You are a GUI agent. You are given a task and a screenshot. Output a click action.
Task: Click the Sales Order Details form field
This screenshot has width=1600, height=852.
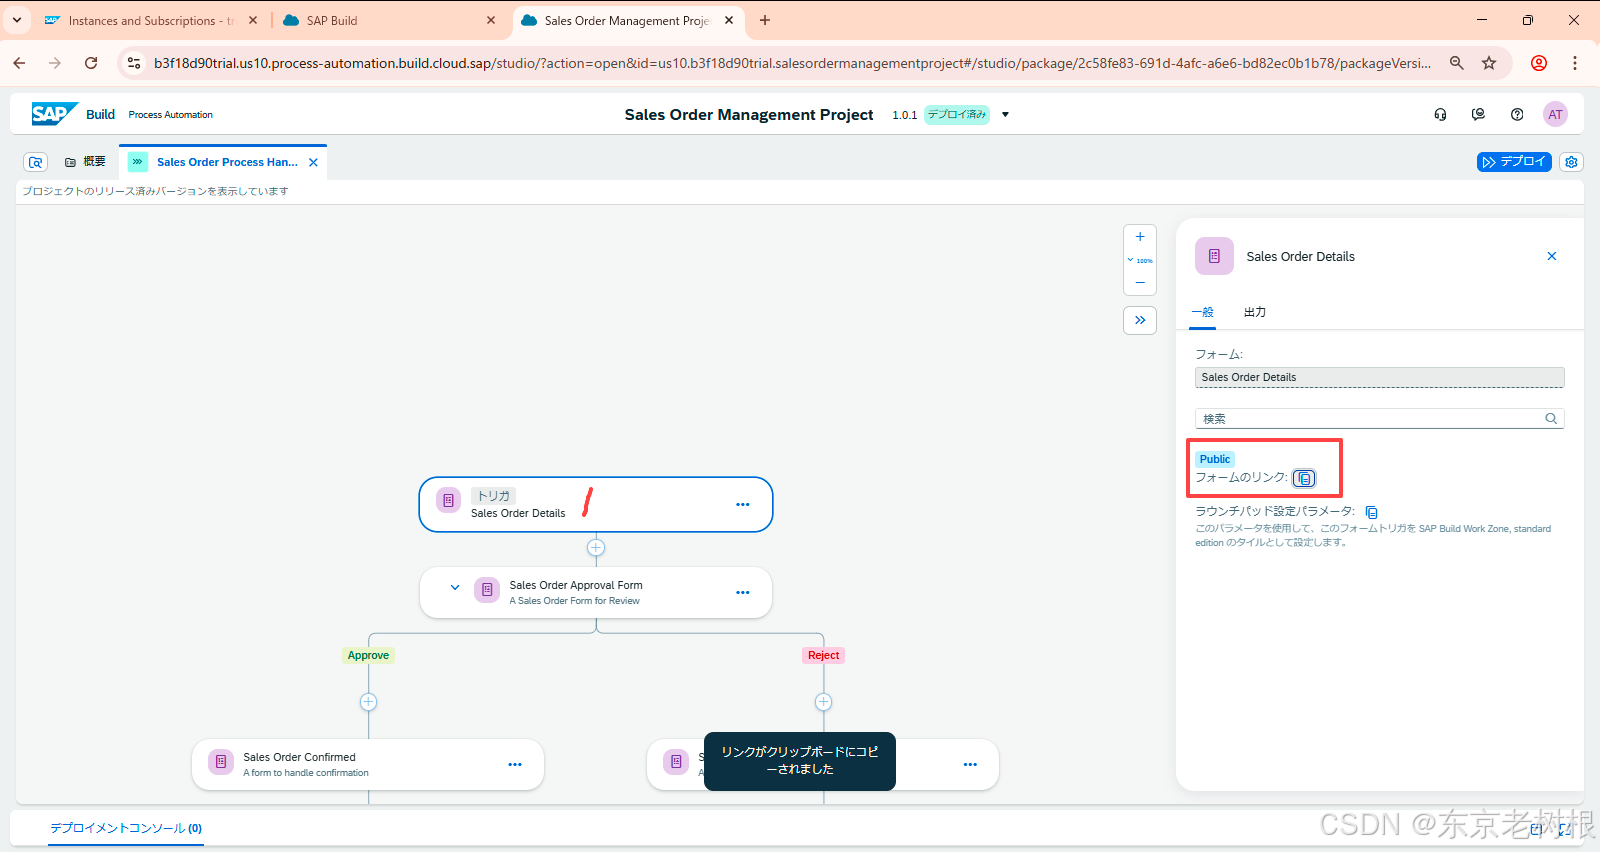tap(1379, 377)
